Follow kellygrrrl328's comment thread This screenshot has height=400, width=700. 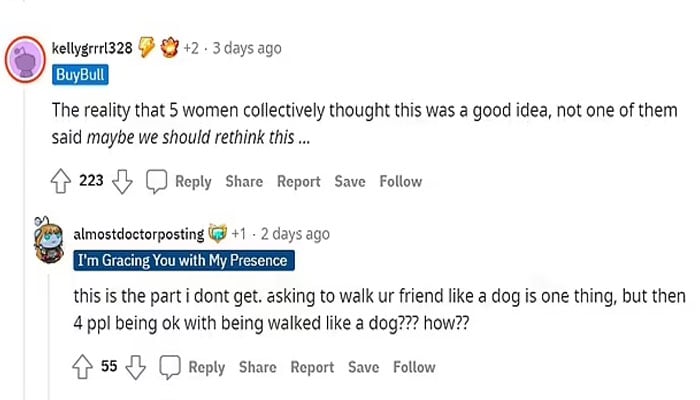[x=400, y=181]
